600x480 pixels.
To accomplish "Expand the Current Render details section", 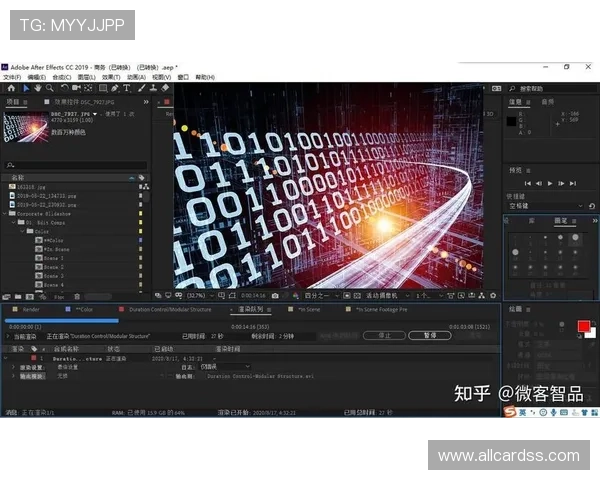I will [8, 336].
